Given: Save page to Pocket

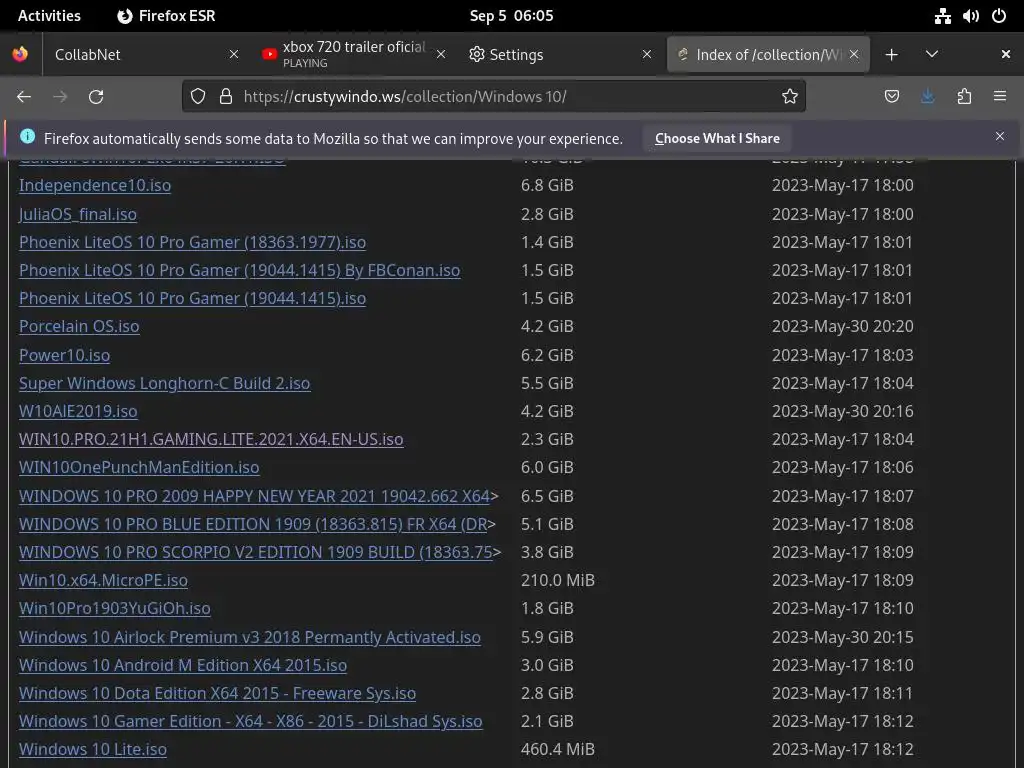Looking at the screenshot, I should (x=891, y=97).
